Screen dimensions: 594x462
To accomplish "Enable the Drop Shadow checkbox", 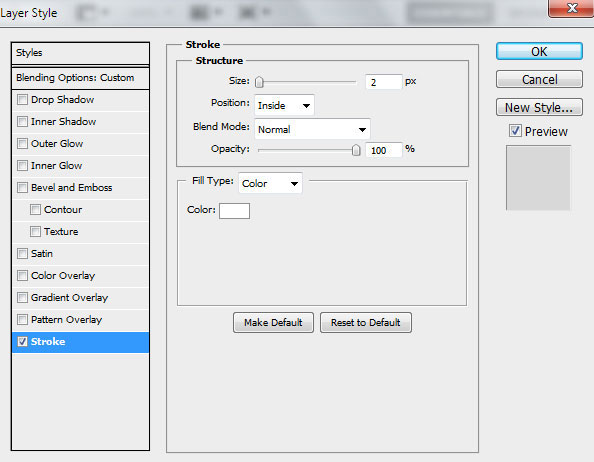I will [22, 100].
